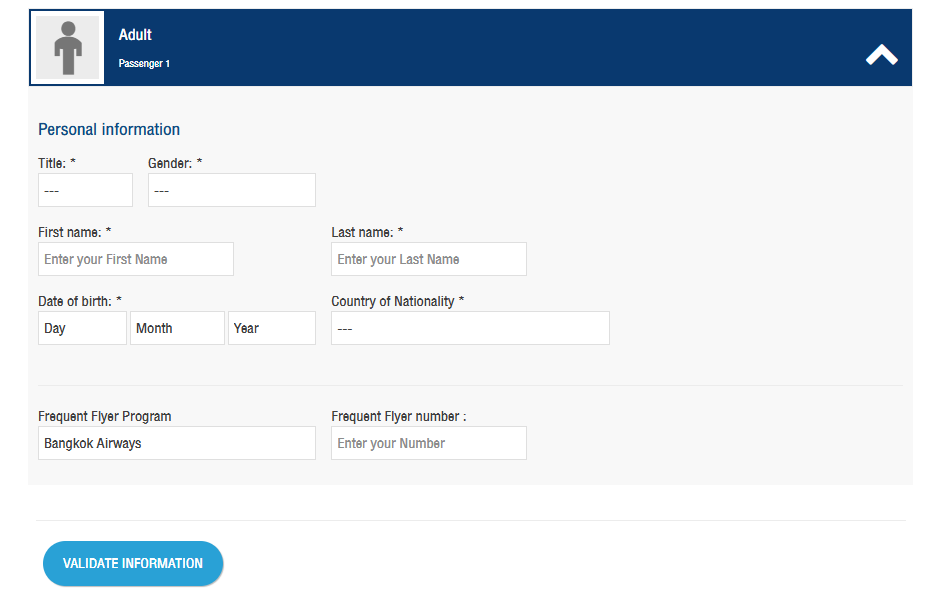Click the Gender field label
This screenshot has height=602, width=926.
[x=175, y=163]
